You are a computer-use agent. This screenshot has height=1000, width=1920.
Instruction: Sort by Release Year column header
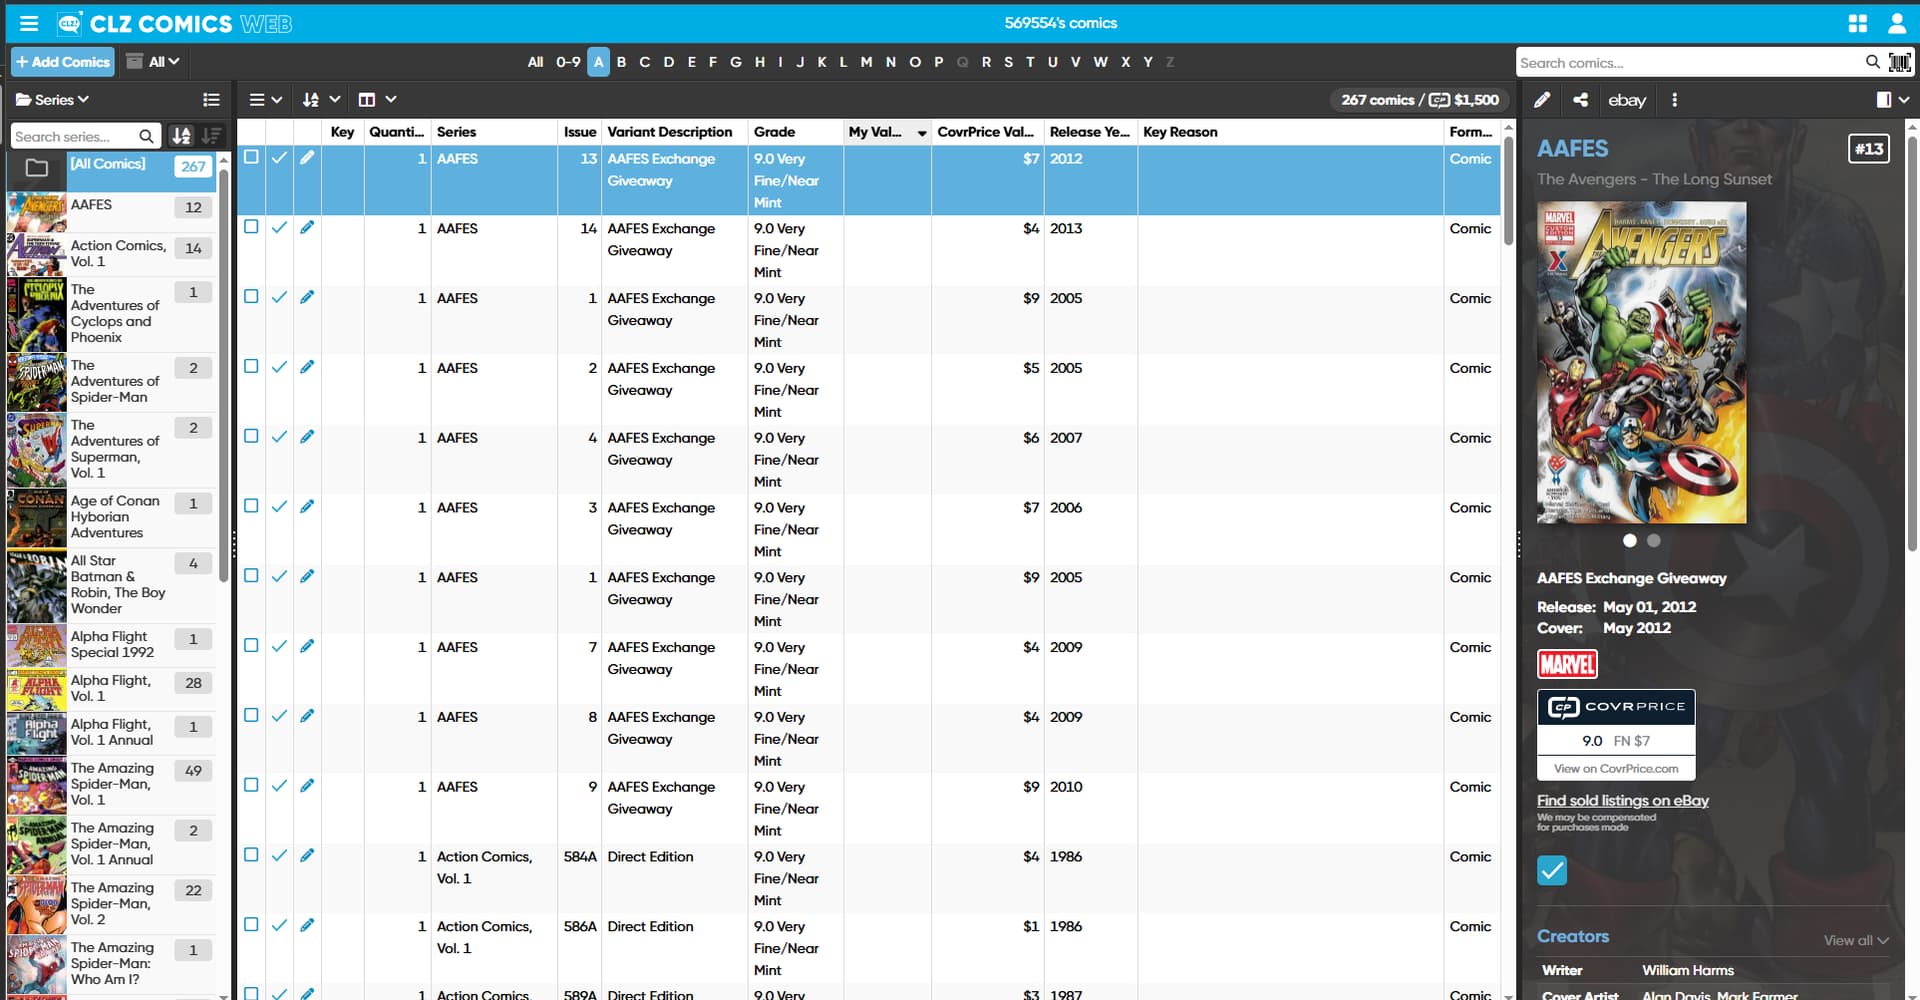click(x=1089, y=132)
